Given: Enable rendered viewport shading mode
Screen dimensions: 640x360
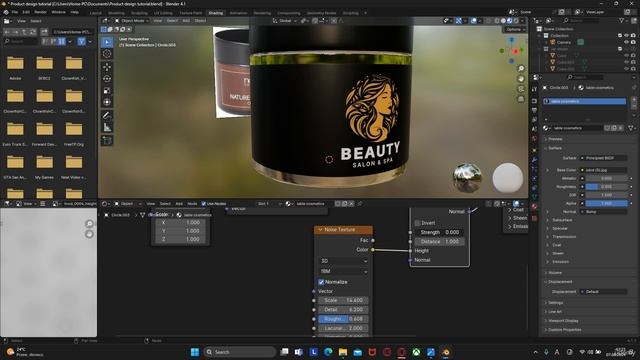Looking at the screenshot, I should coord(516,20).
